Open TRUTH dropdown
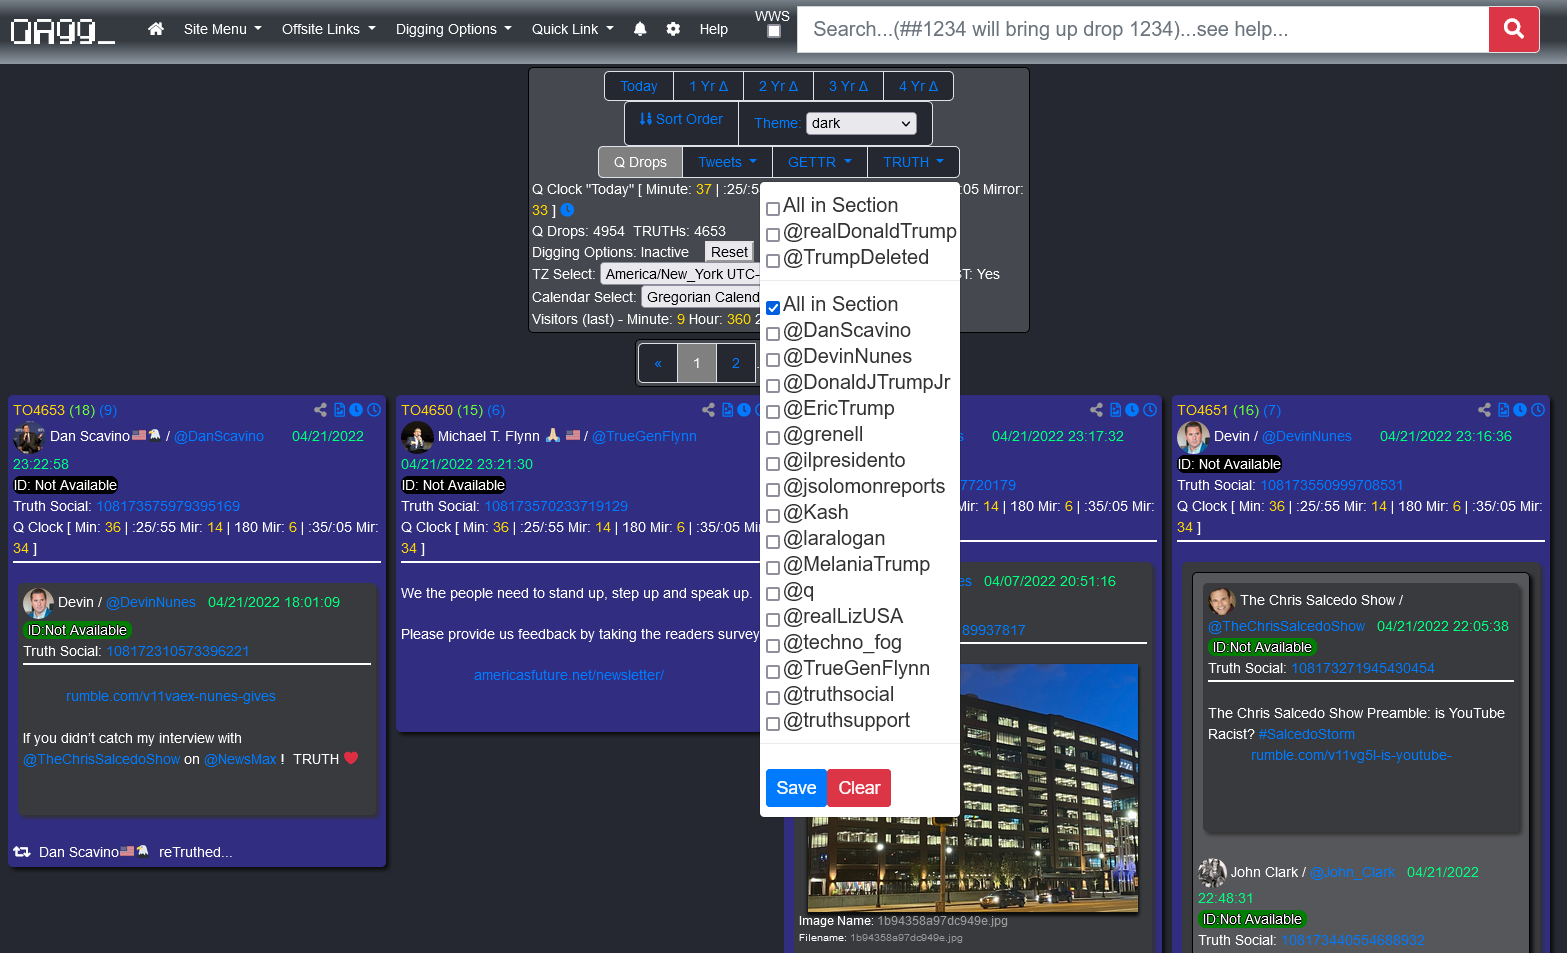Image resolution: width=1567 pixels, height=953 pixels. [913, 162]
